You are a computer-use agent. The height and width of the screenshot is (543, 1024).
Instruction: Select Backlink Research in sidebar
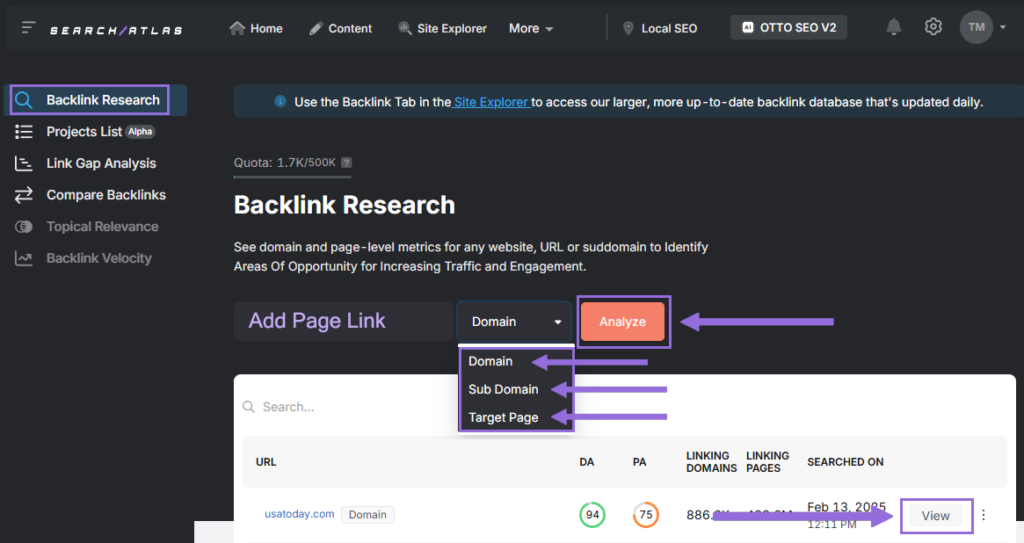click(95, 100)
